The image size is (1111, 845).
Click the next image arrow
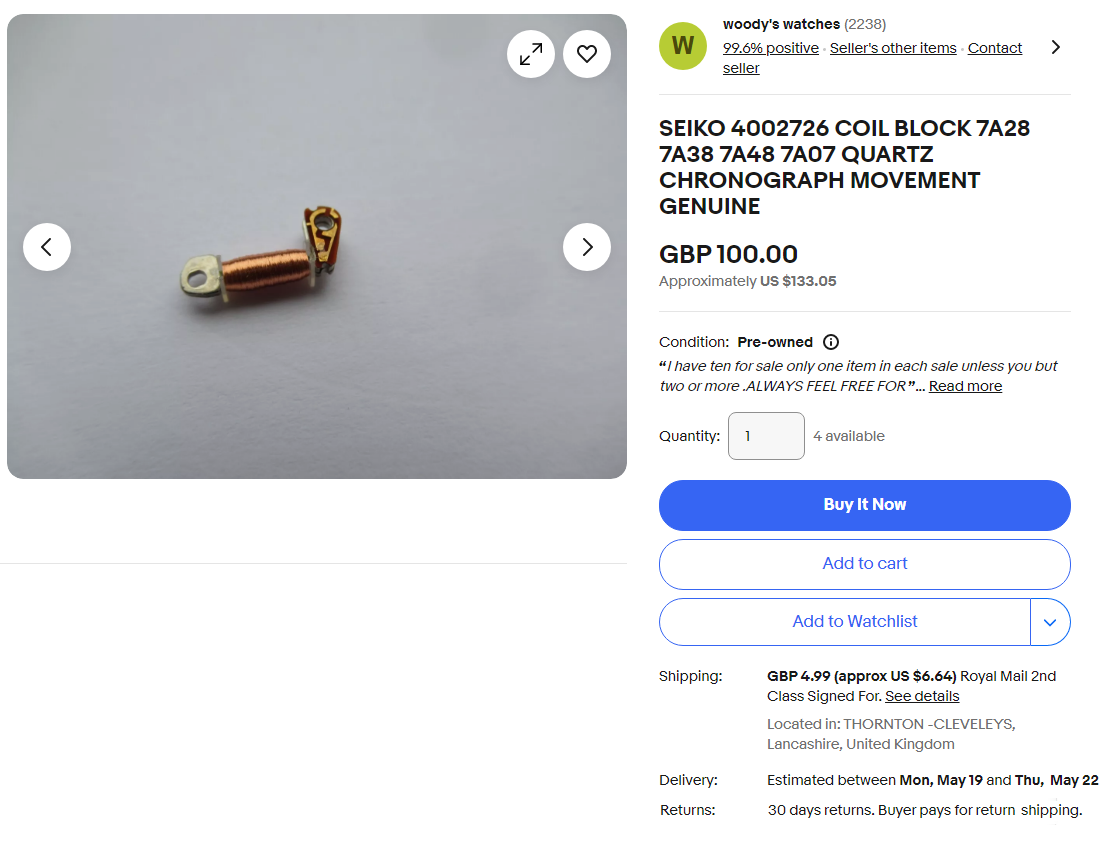[587, 247]
